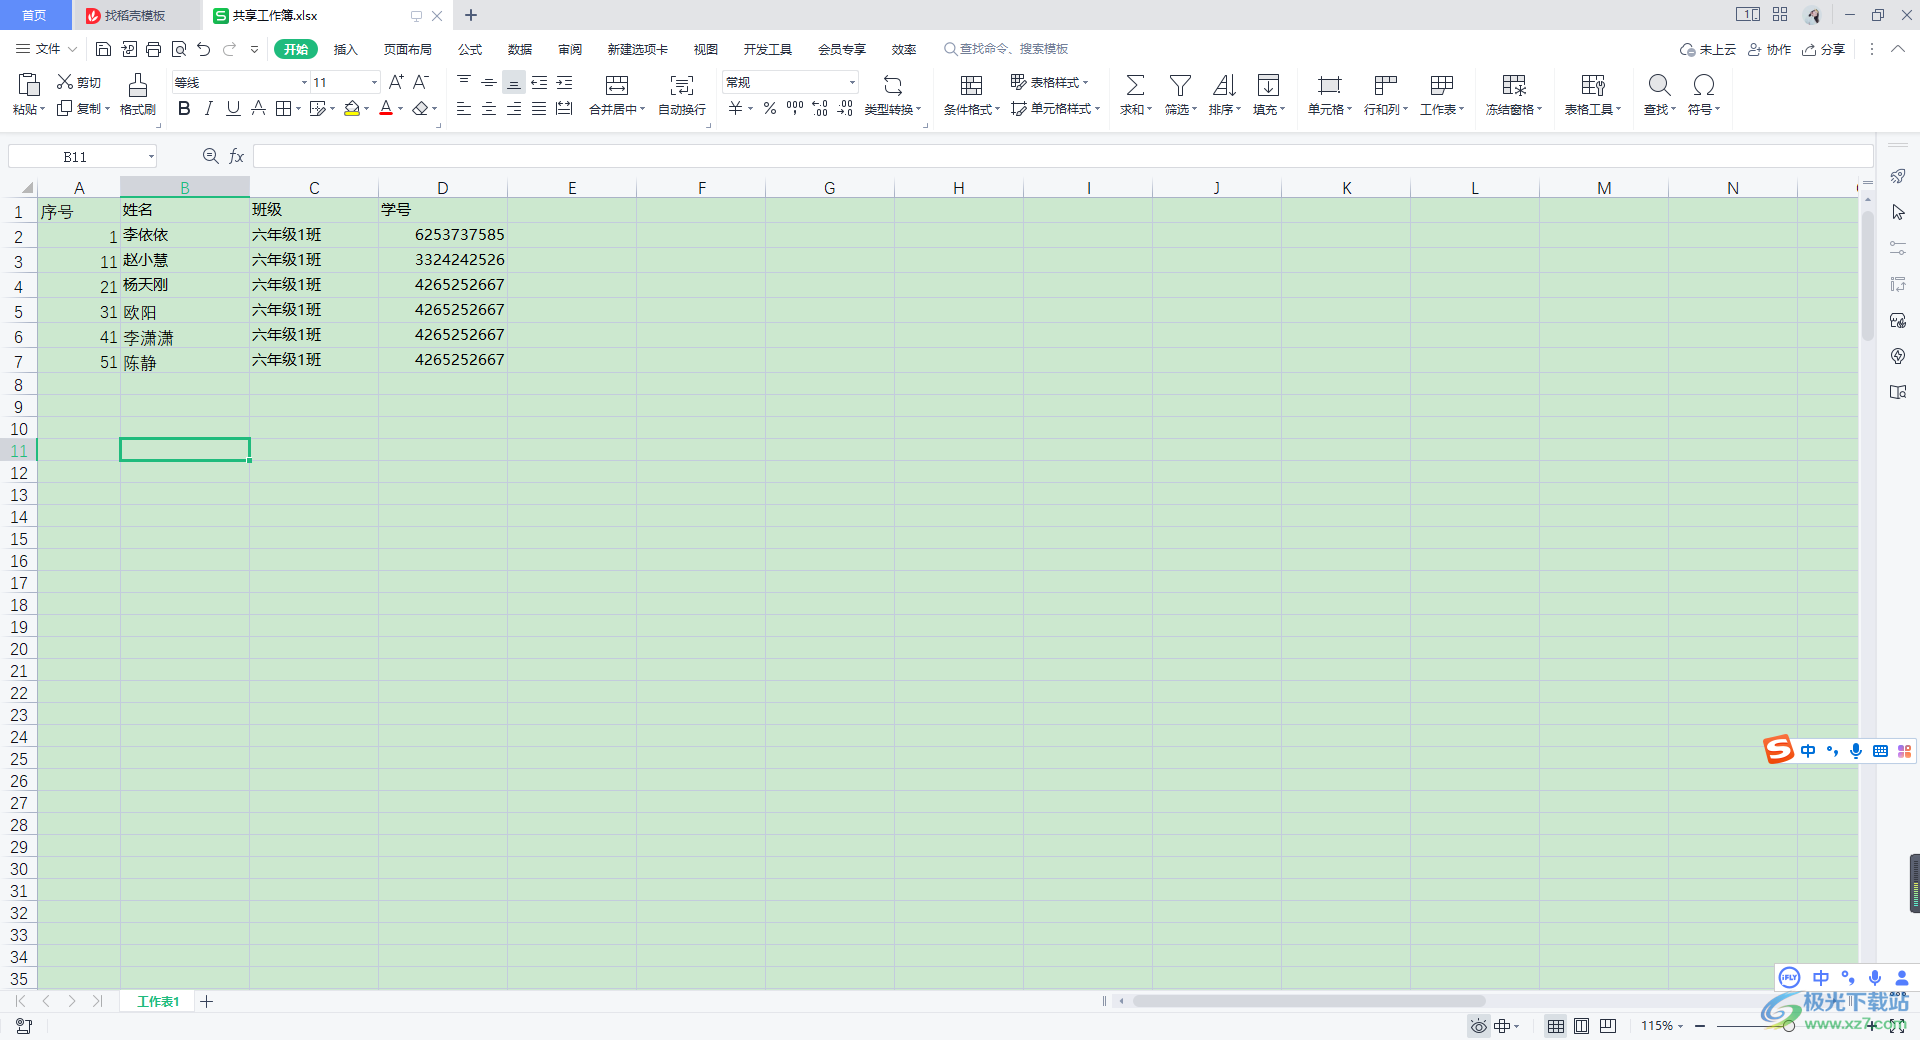
Task: Click the Paste clipboard icon
Action: [29, 85]
